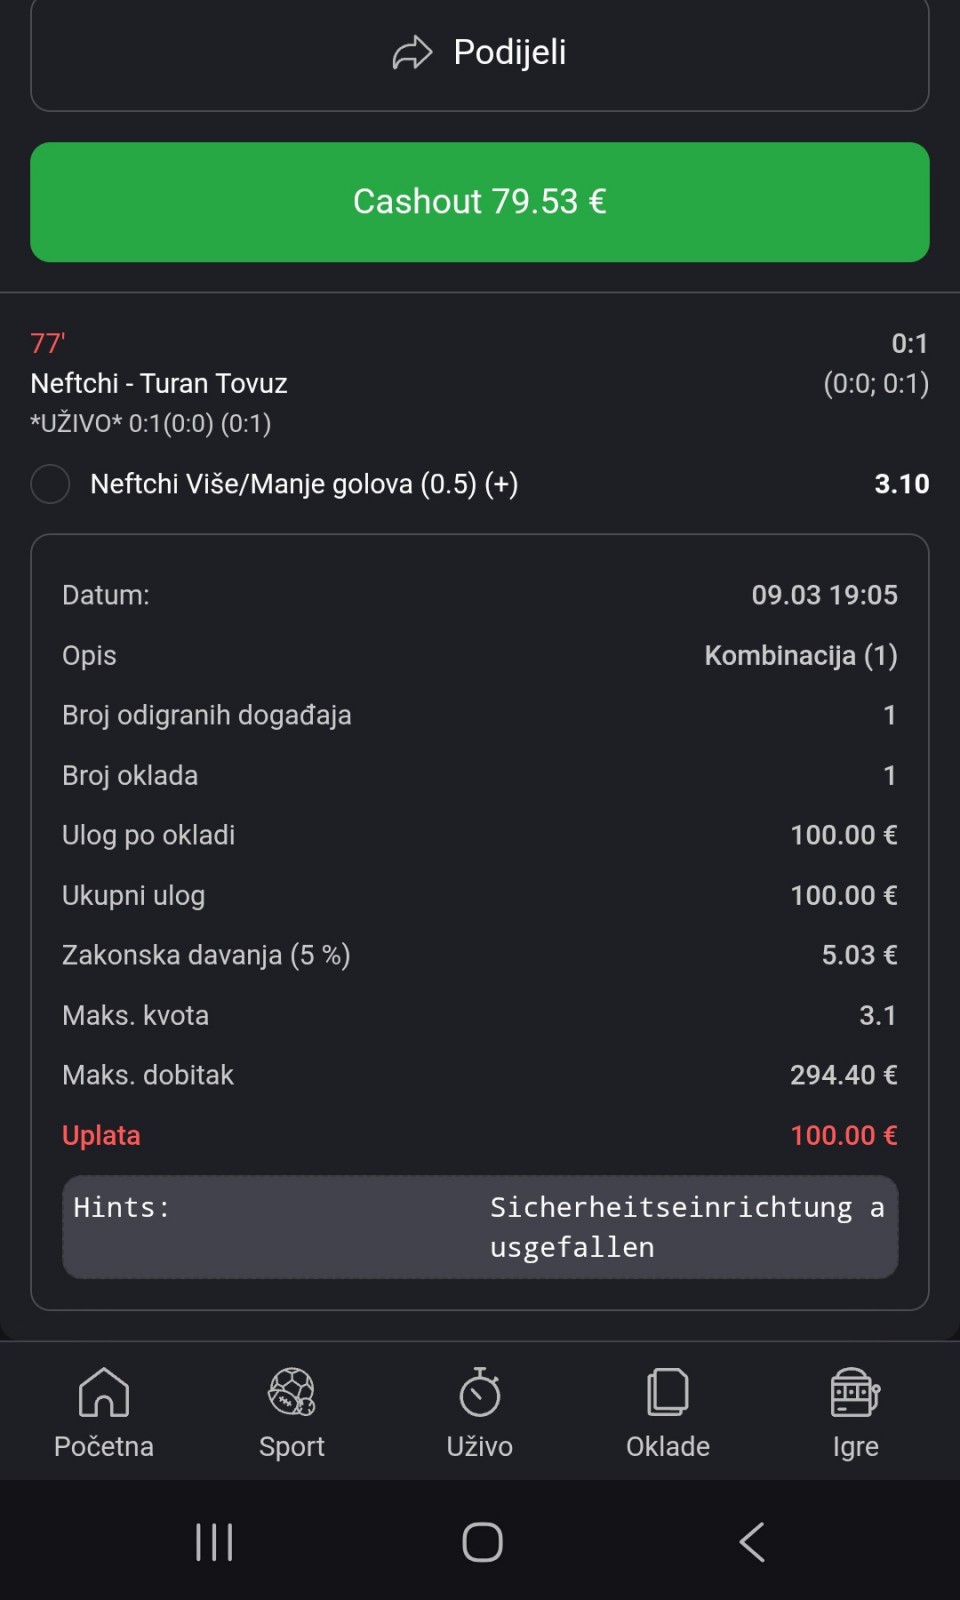
Task: Tap the Uživo stopwatch icon
Action: [480, 1391]
